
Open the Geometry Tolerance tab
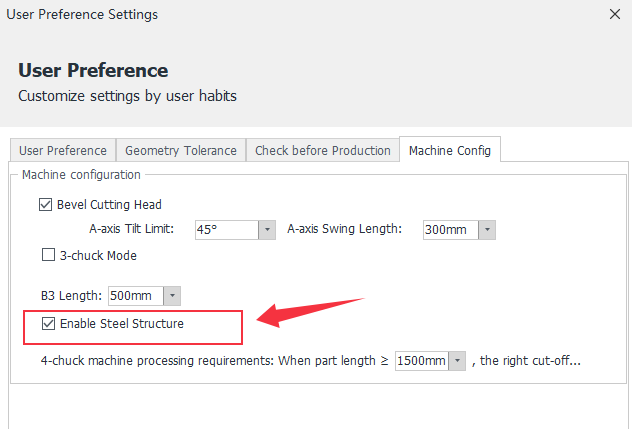(181, 150)
